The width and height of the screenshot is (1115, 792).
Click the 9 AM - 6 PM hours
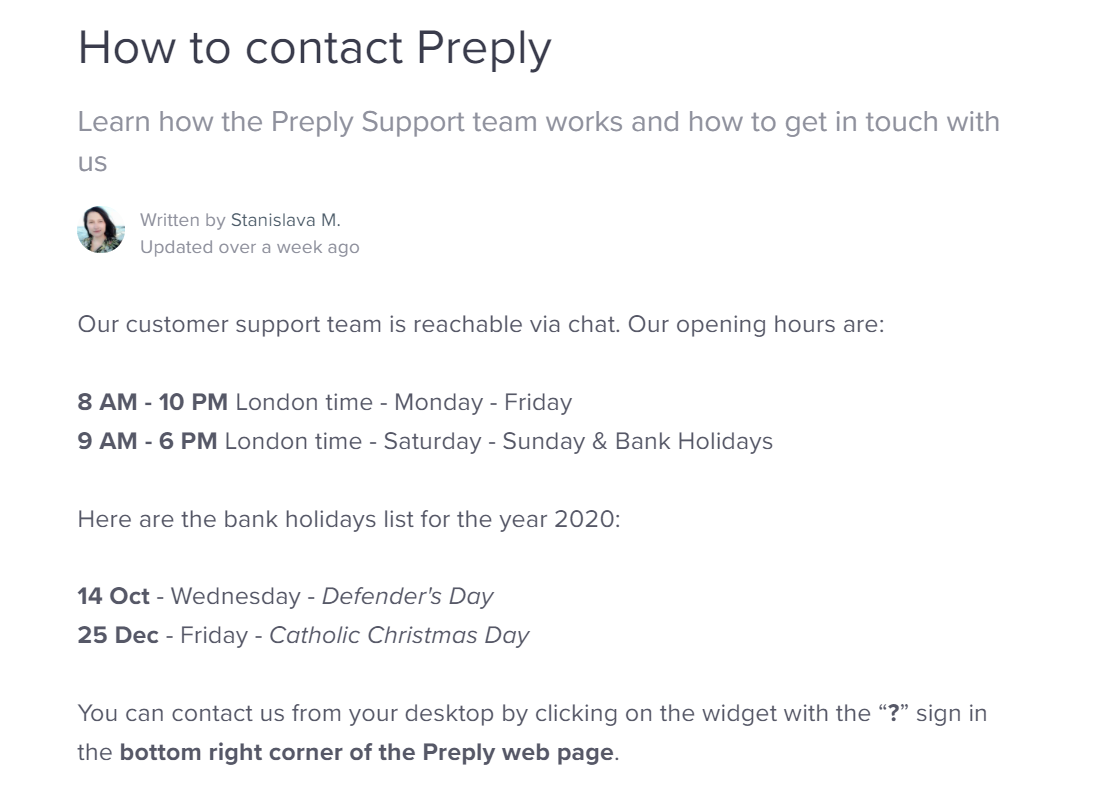147,442
